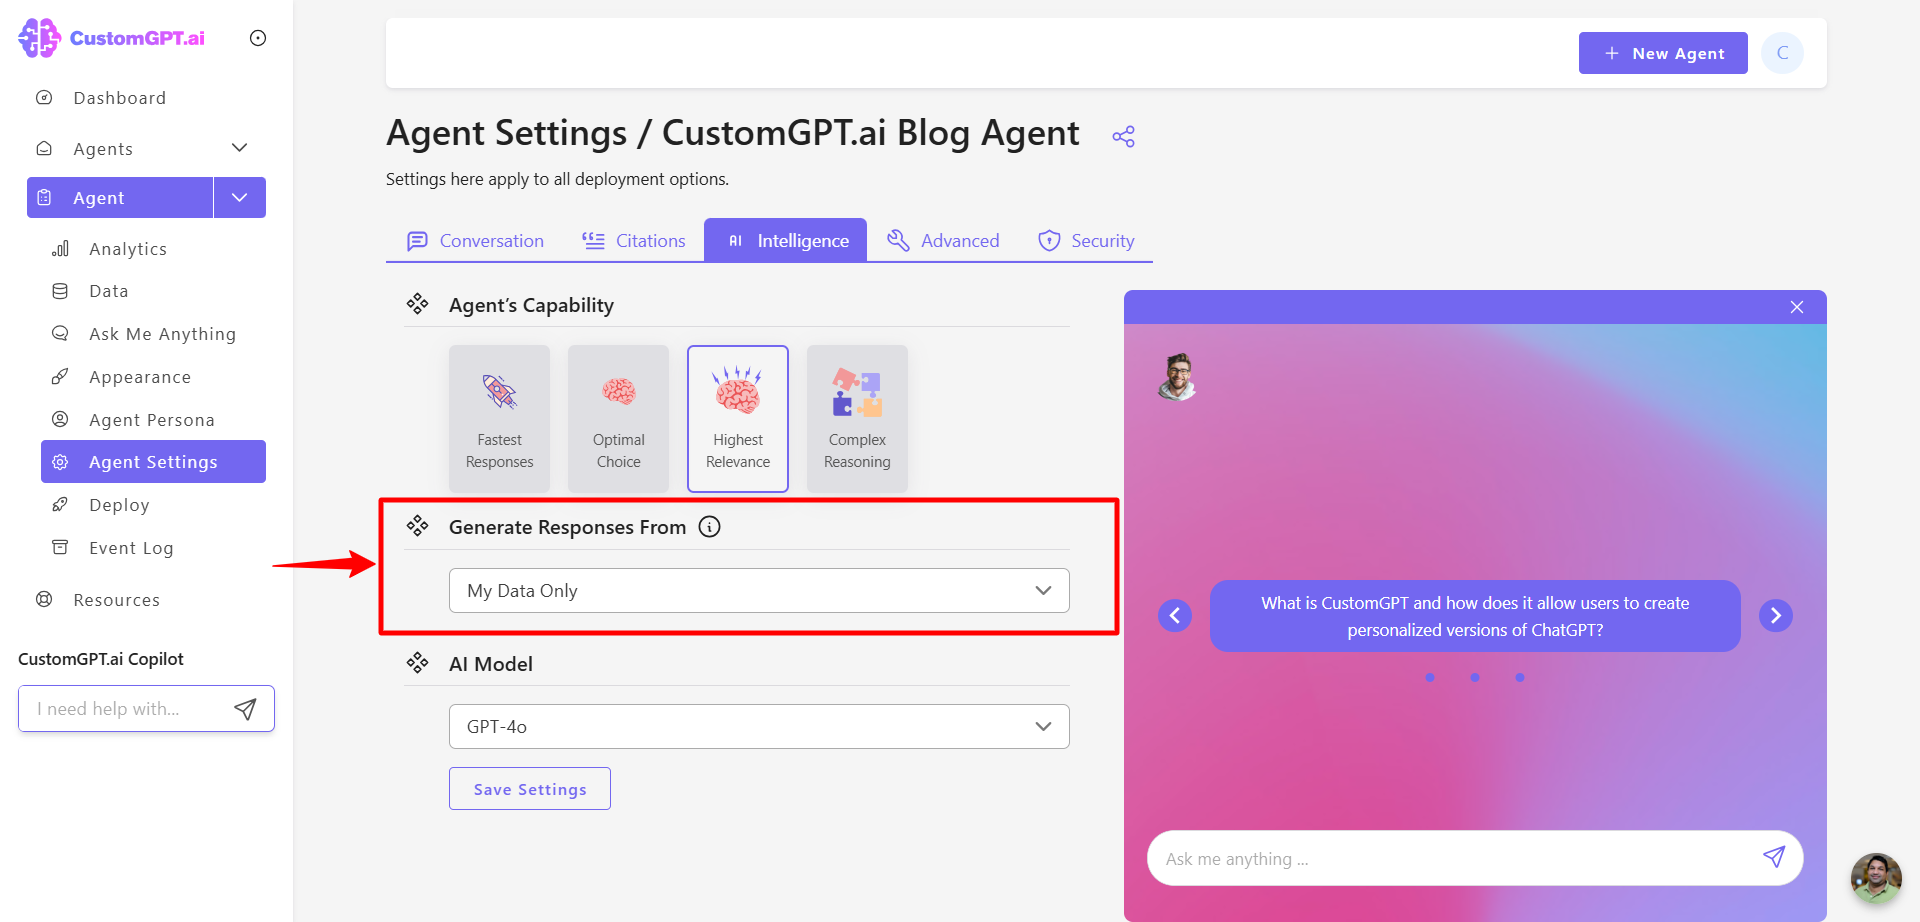Click the Appearance brush icon

click(x=60, y=376)
